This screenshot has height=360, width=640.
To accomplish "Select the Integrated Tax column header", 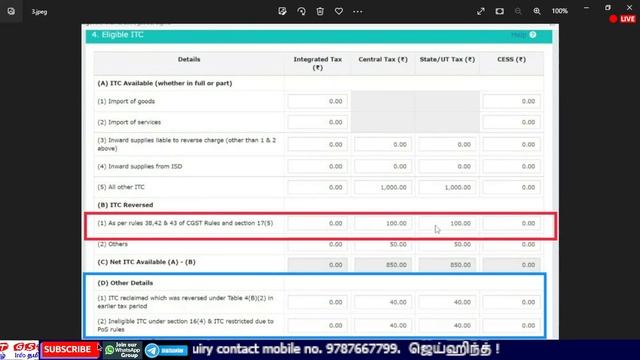I will [318, 63].
